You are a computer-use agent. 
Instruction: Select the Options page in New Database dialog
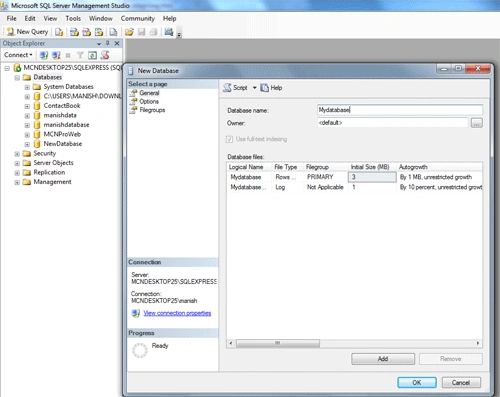[149, 101]
